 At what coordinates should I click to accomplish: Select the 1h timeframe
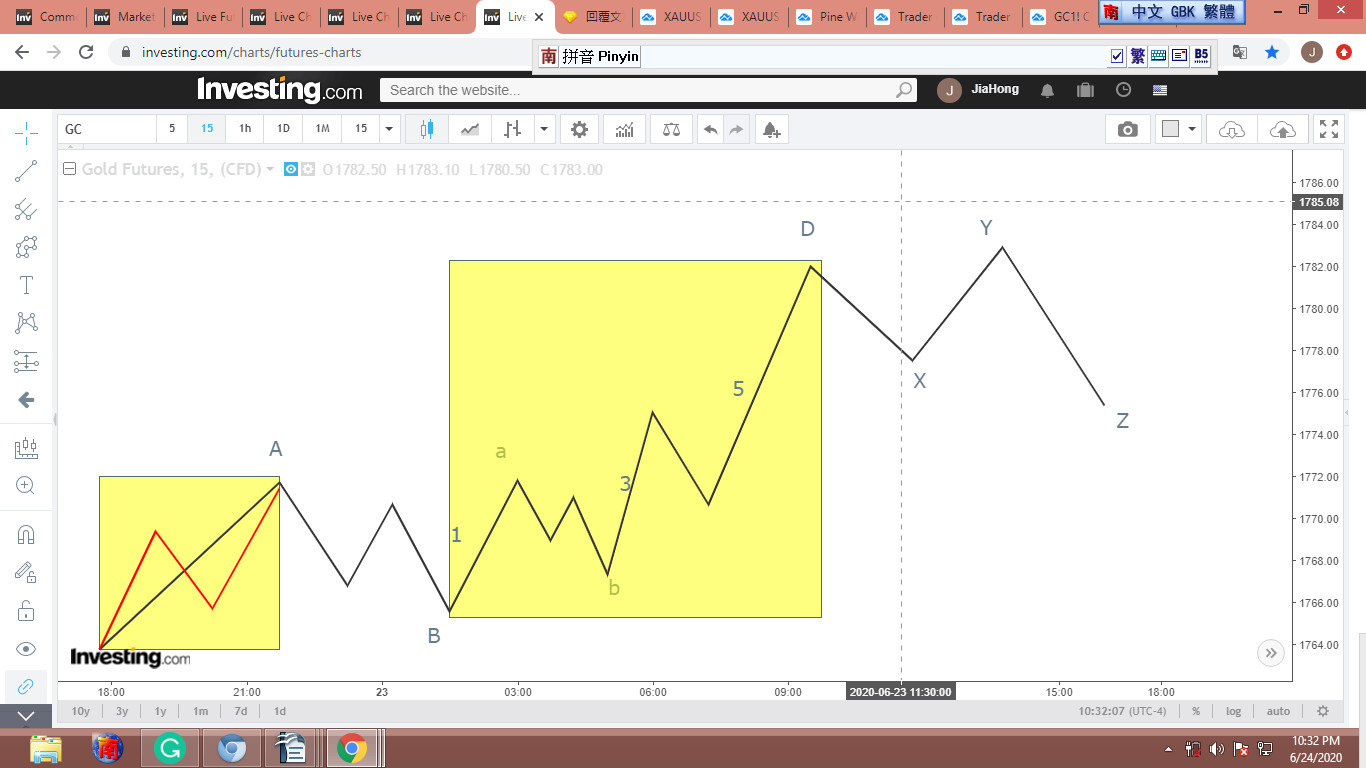point(245,129)
